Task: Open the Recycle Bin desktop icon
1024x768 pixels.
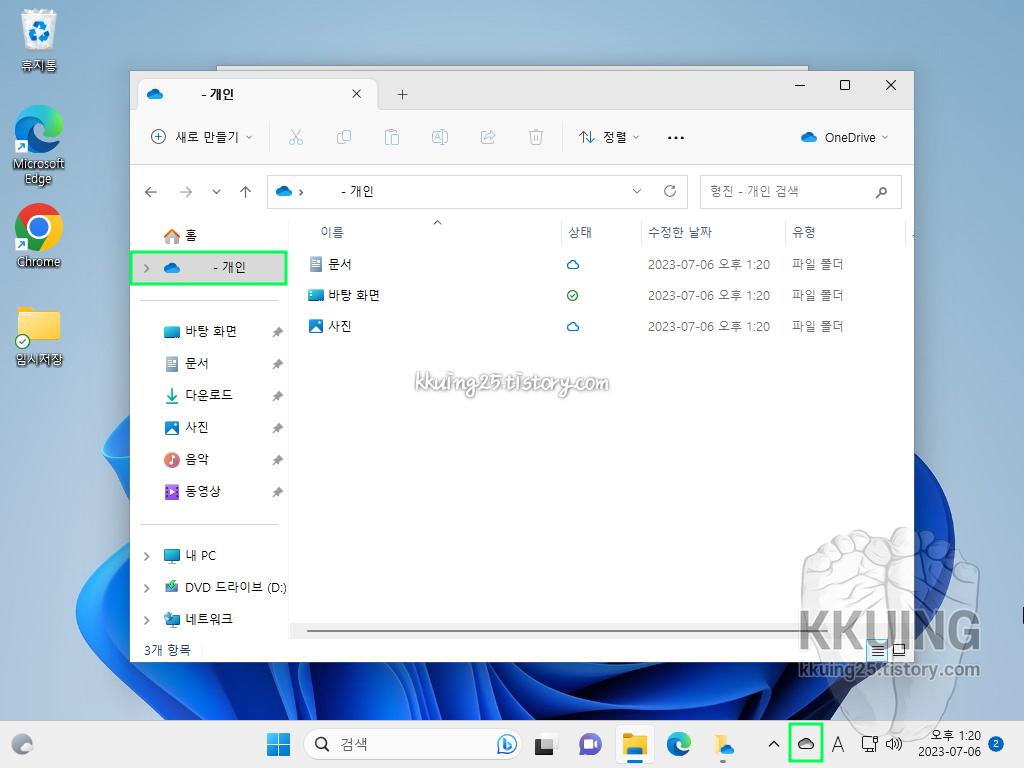Action: pyautogui.click(x=39, y=40)
